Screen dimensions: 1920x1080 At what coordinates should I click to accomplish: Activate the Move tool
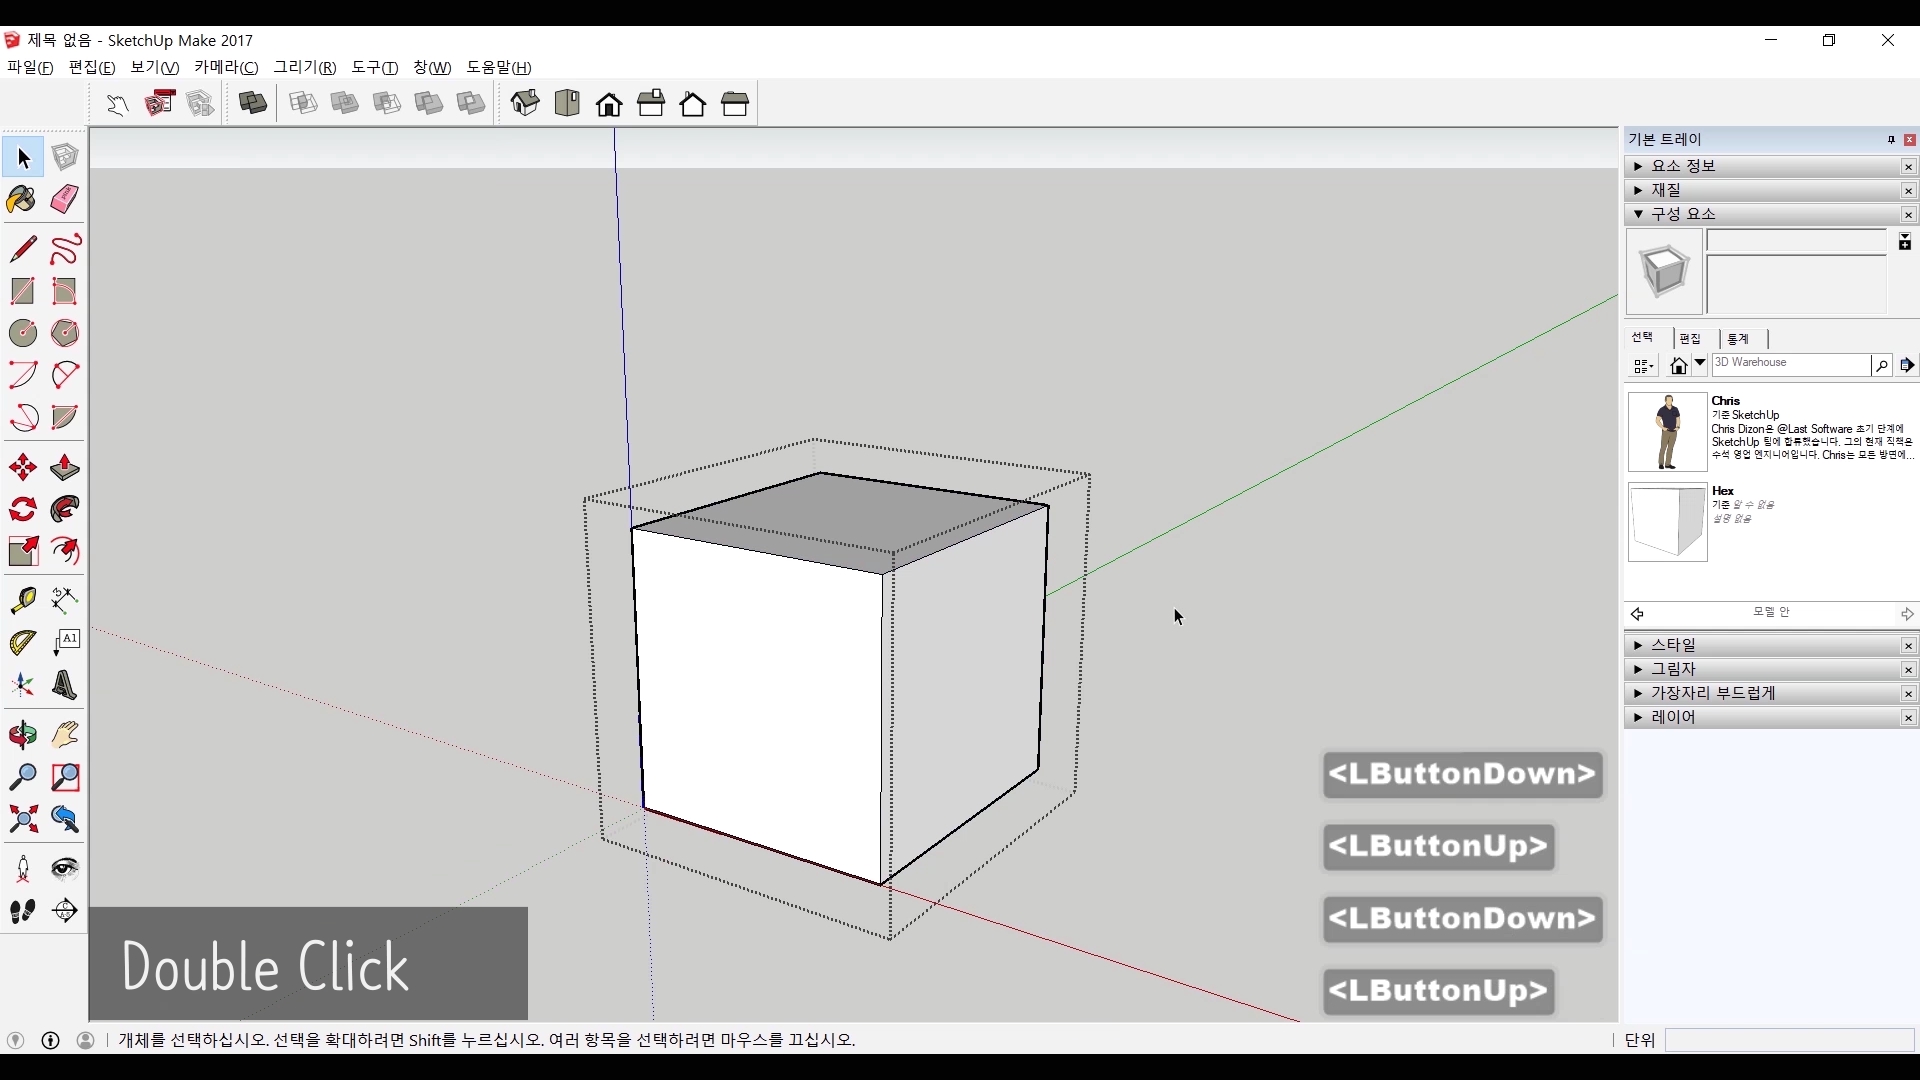pos(22,468)
